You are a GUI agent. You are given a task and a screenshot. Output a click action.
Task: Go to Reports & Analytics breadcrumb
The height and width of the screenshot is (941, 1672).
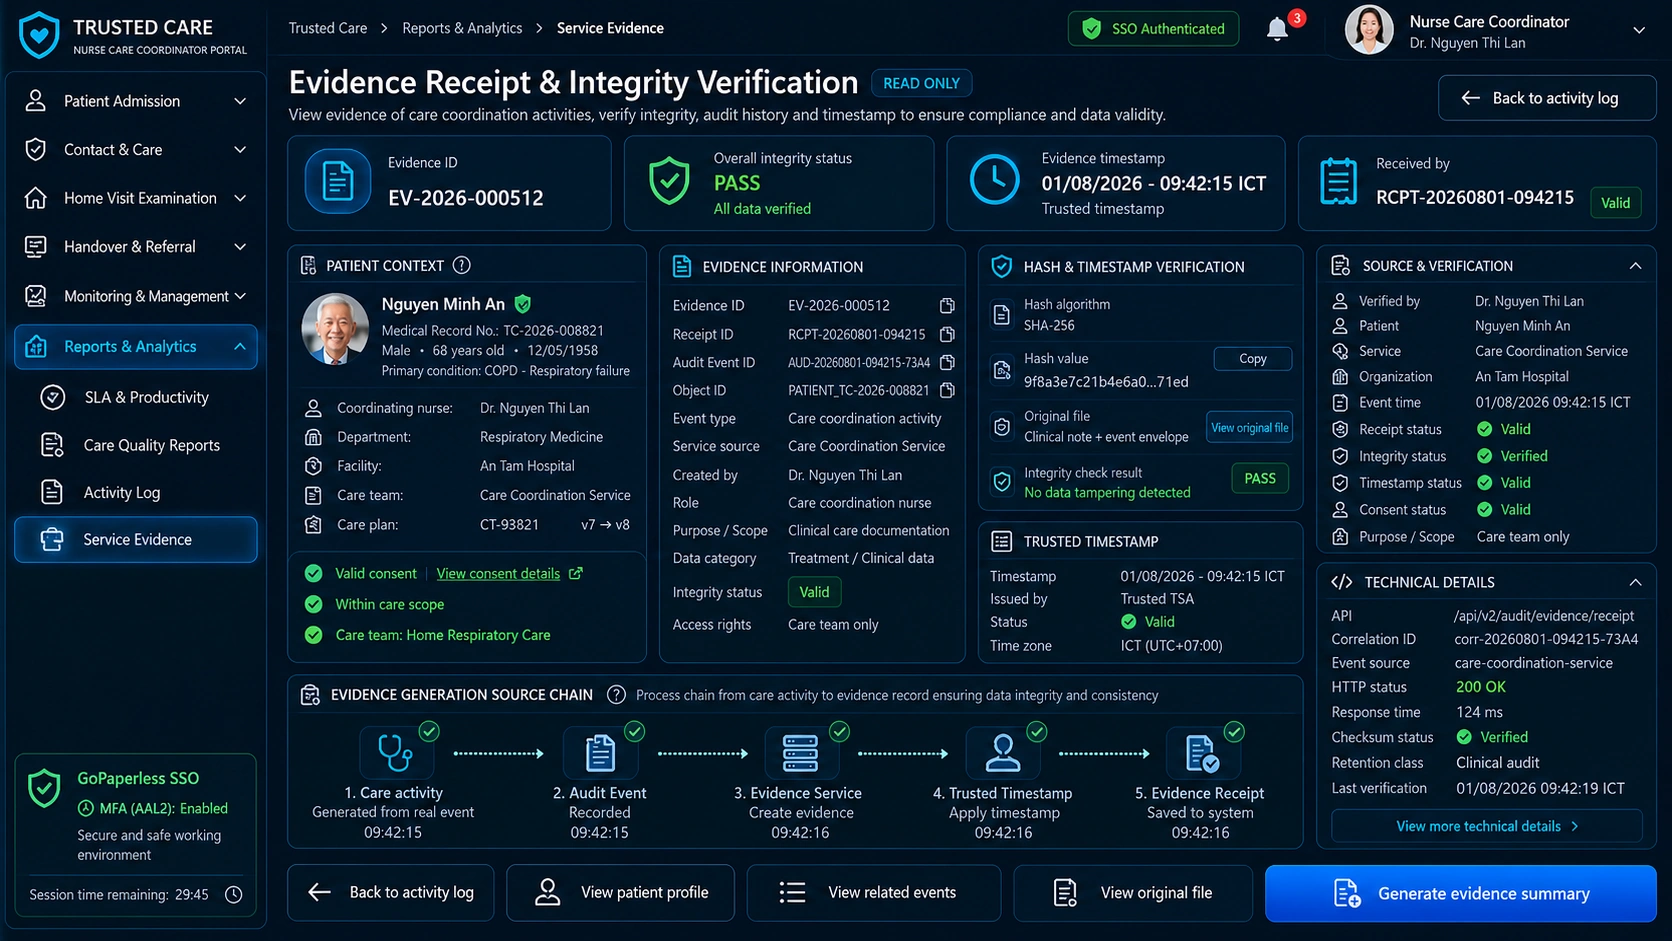coord(462,28)
